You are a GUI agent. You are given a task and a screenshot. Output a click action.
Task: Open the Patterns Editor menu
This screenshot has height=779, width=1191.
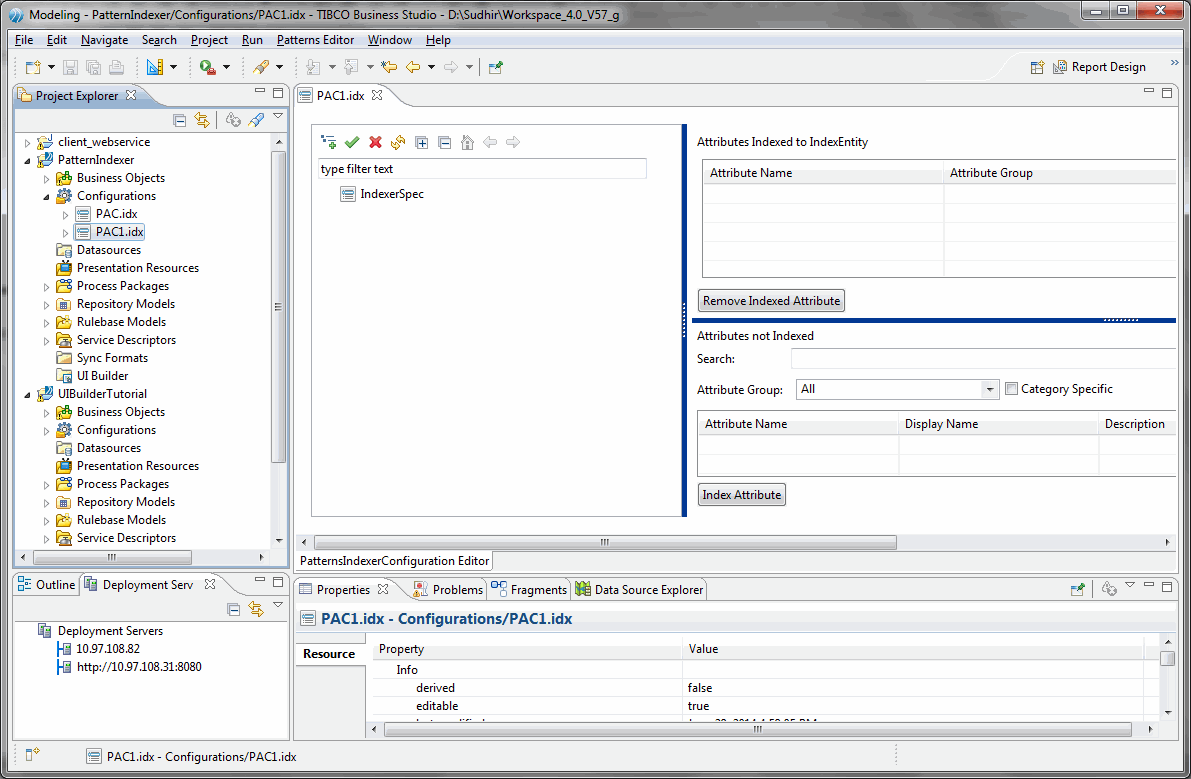[315, 39]
